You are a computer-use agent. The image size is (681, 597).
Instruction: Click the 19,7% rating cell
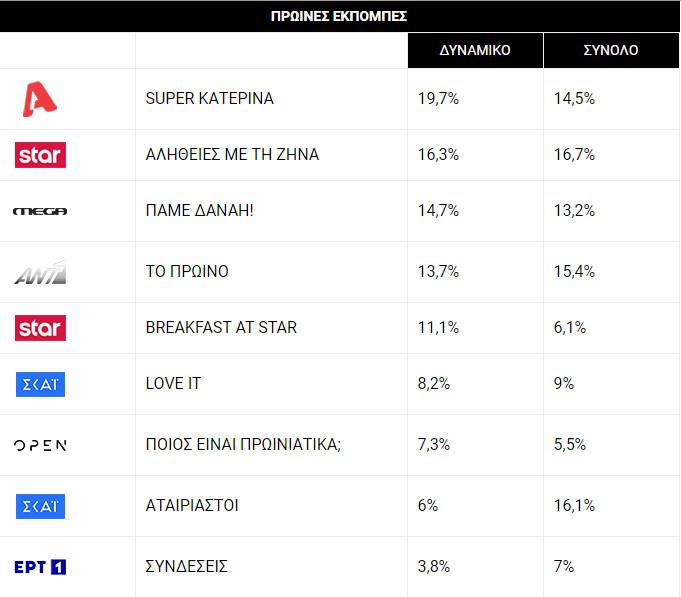tap(438, 98)
